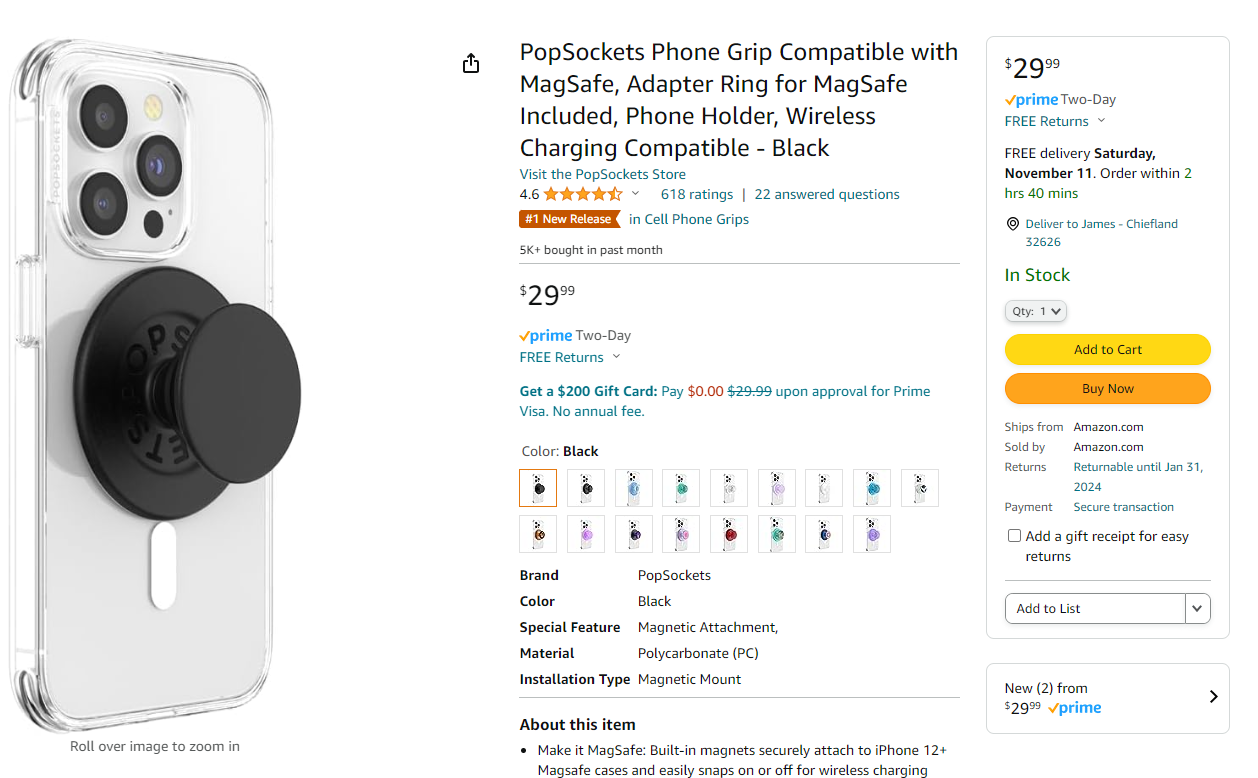Open the rating breakdown chevron
The width and height of the screenshot is (1258, 778).
[635, 194]
